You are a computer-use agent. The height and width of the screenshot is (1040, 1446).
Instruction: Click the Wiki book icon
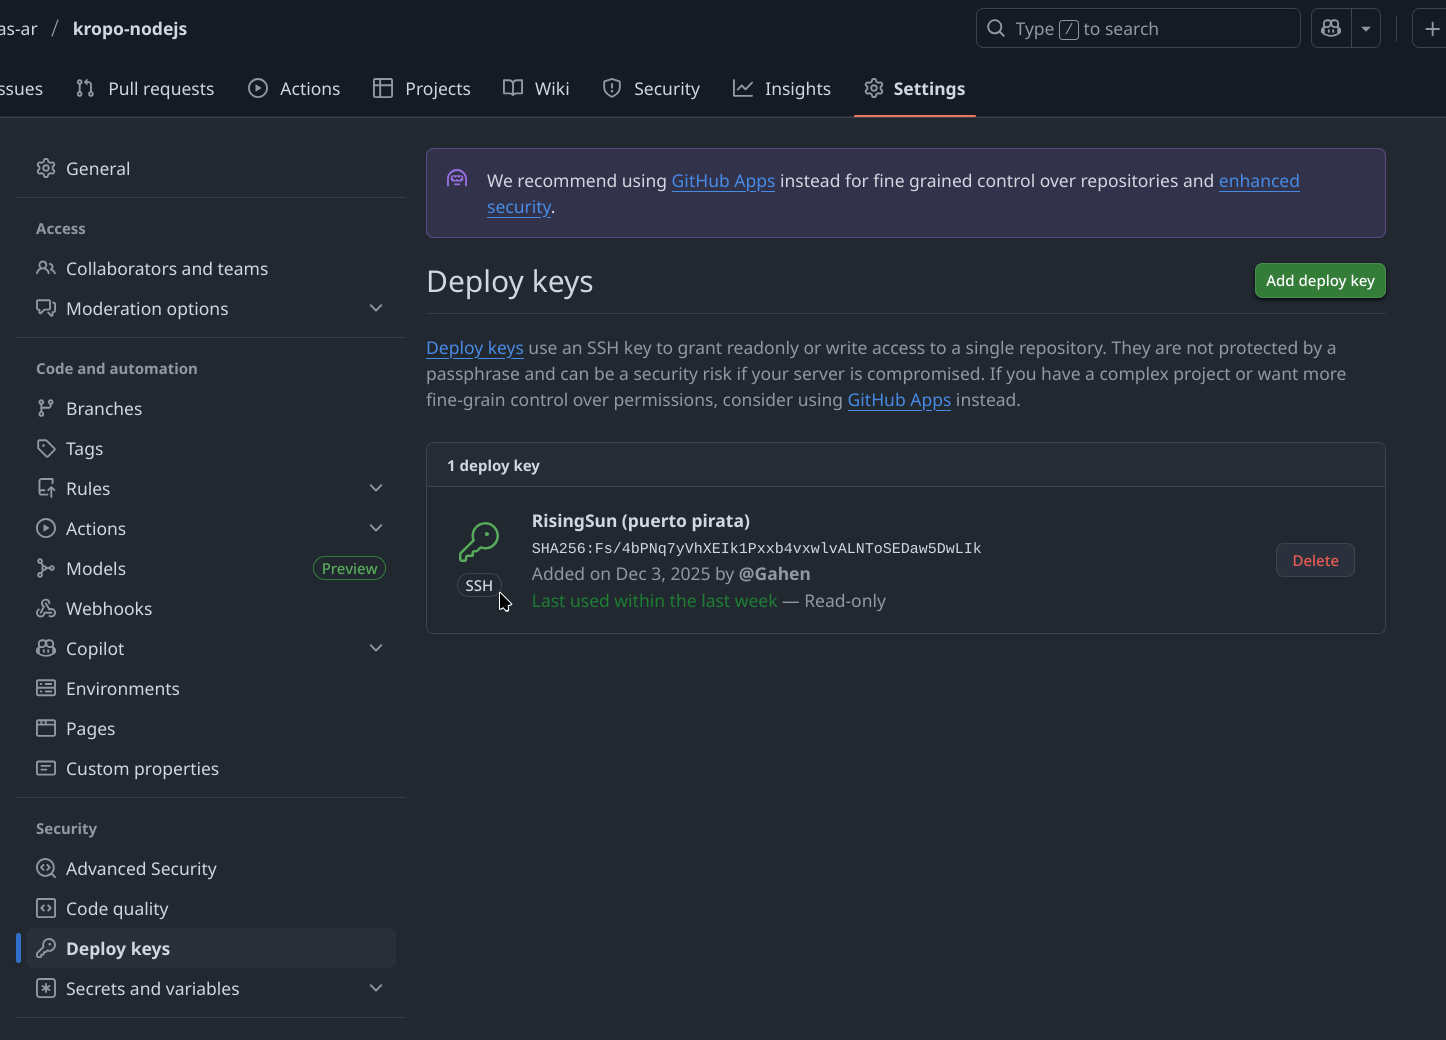pos(513,88)
